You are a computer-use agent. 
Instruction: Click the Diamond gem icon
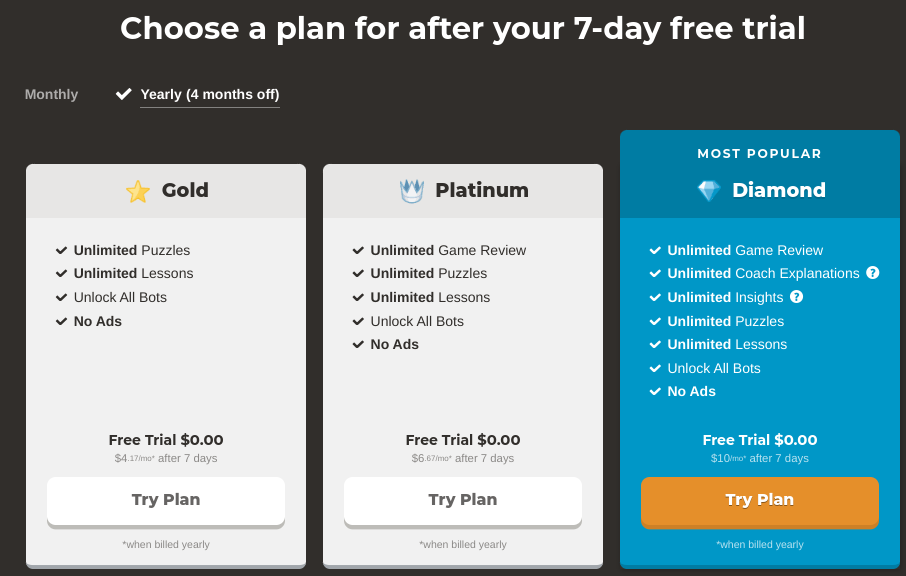coord(709,191)
